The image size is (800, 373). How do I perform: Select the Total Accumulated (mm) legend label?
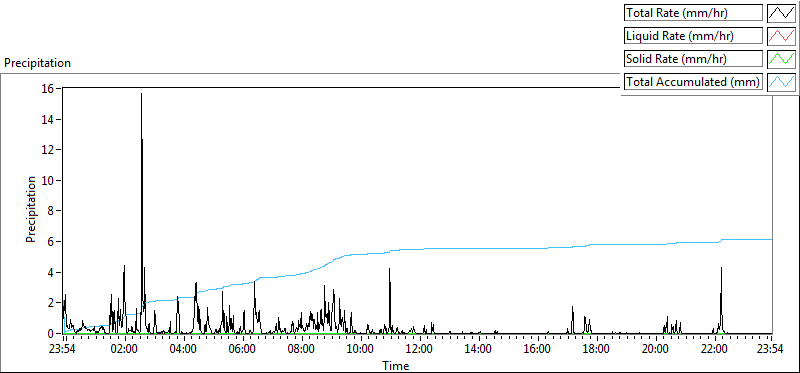(x=693, y=81)
